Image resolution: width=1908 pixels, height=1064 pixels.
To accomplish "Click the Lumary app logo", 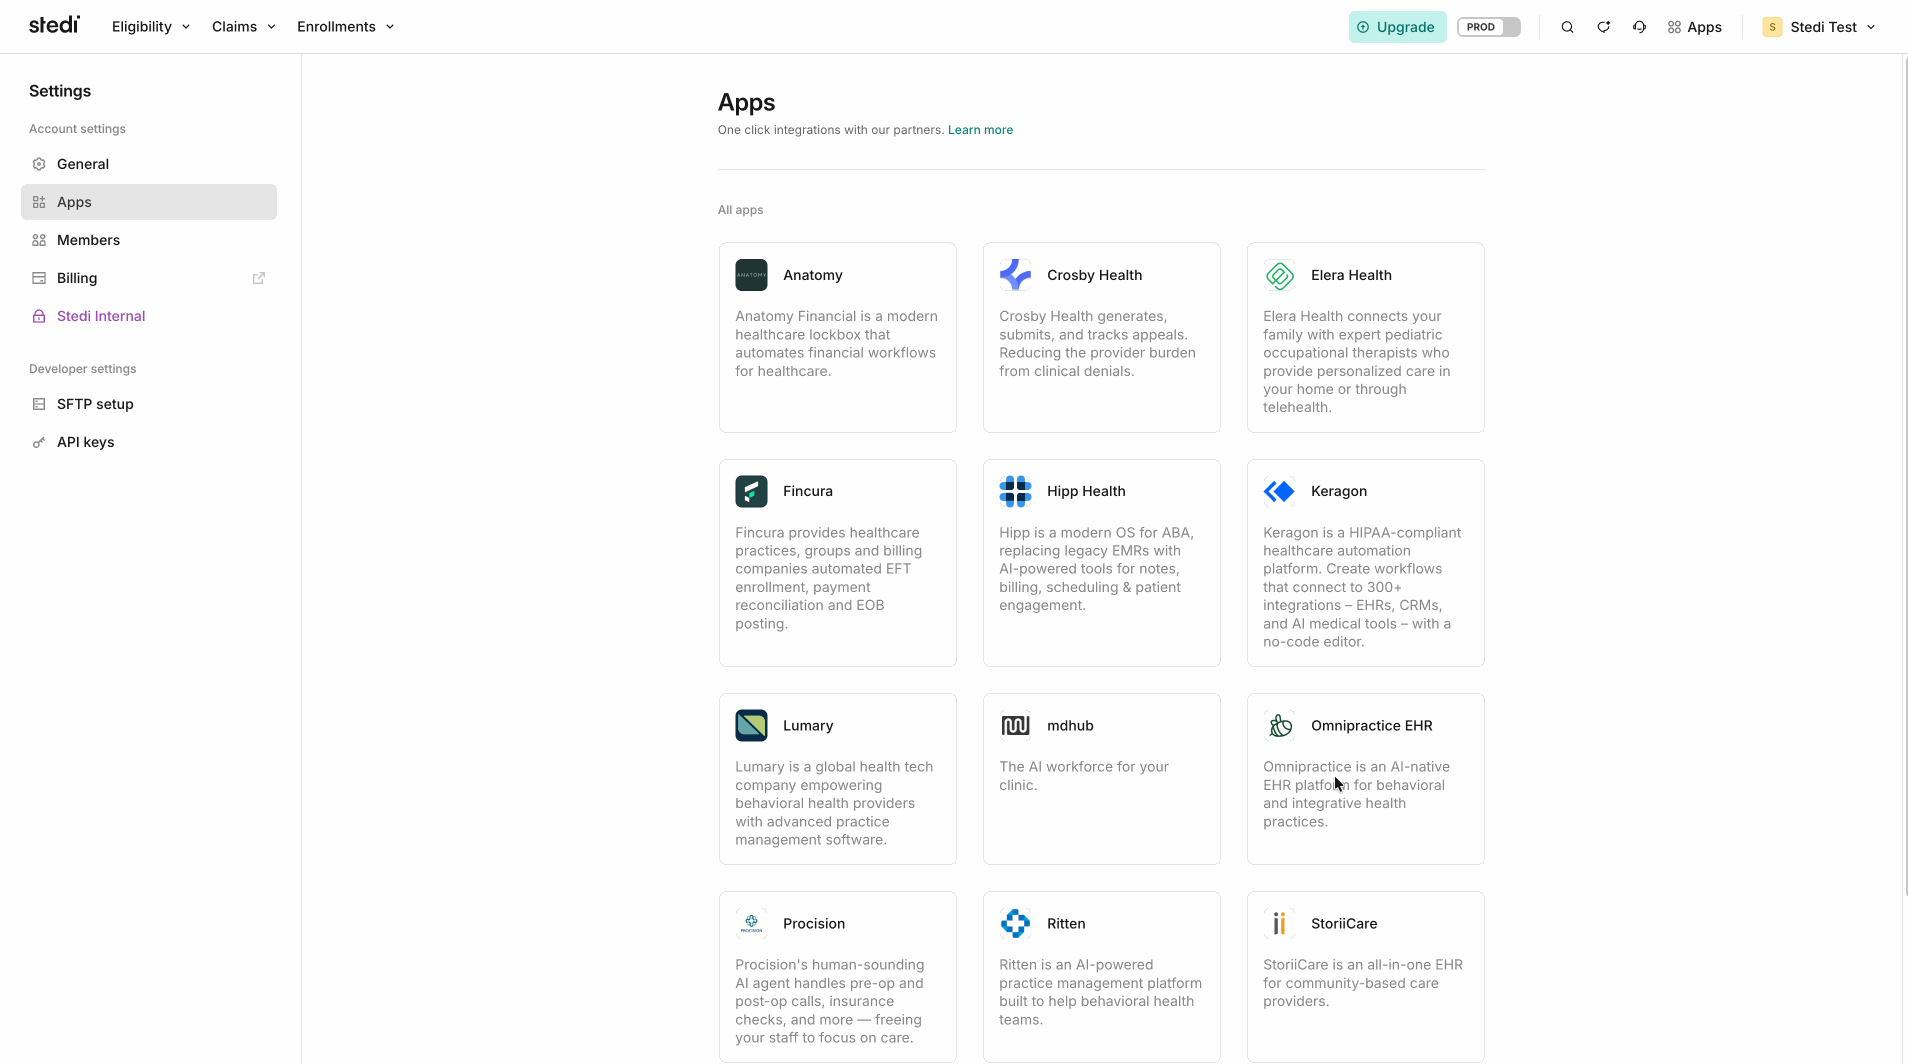I will click(x=751, y=725).
